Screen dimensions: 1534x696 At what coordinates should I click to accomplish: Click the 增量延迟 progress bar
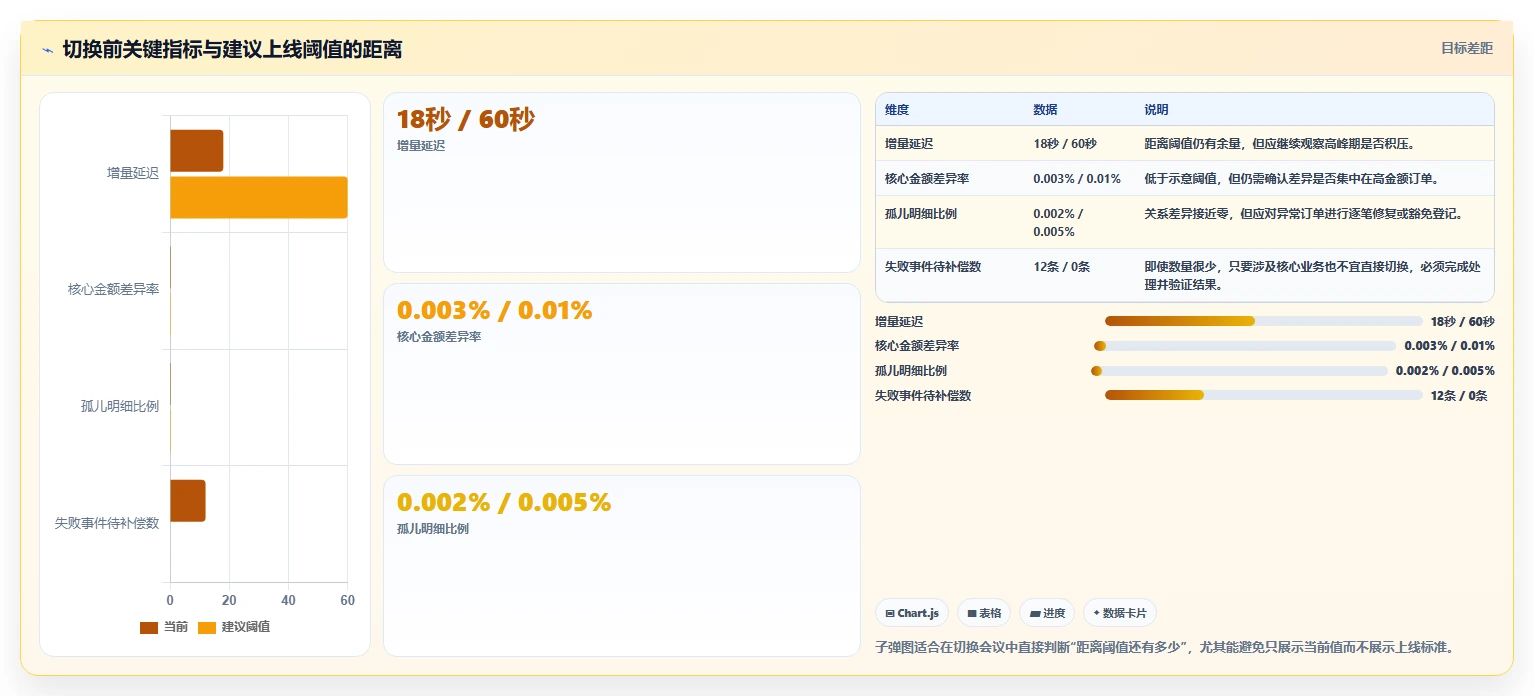(1263, 321)
